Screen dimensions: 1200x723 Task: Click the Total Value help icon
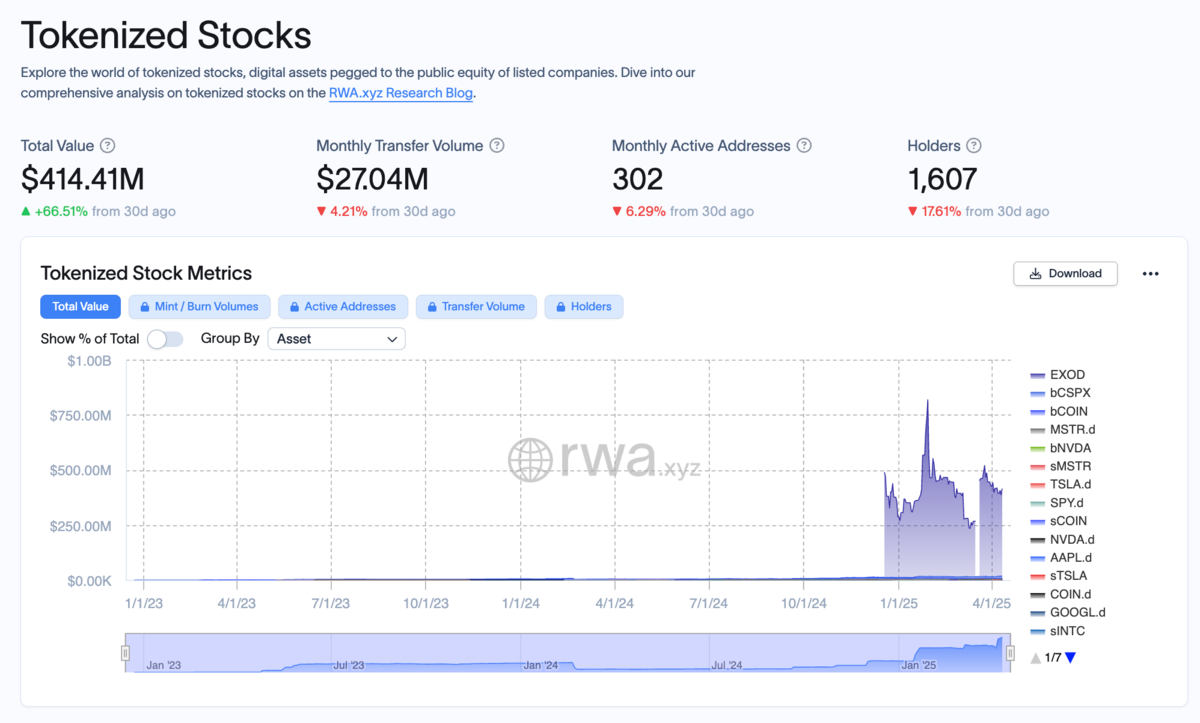pyautogui.click(x=108, y=146)
